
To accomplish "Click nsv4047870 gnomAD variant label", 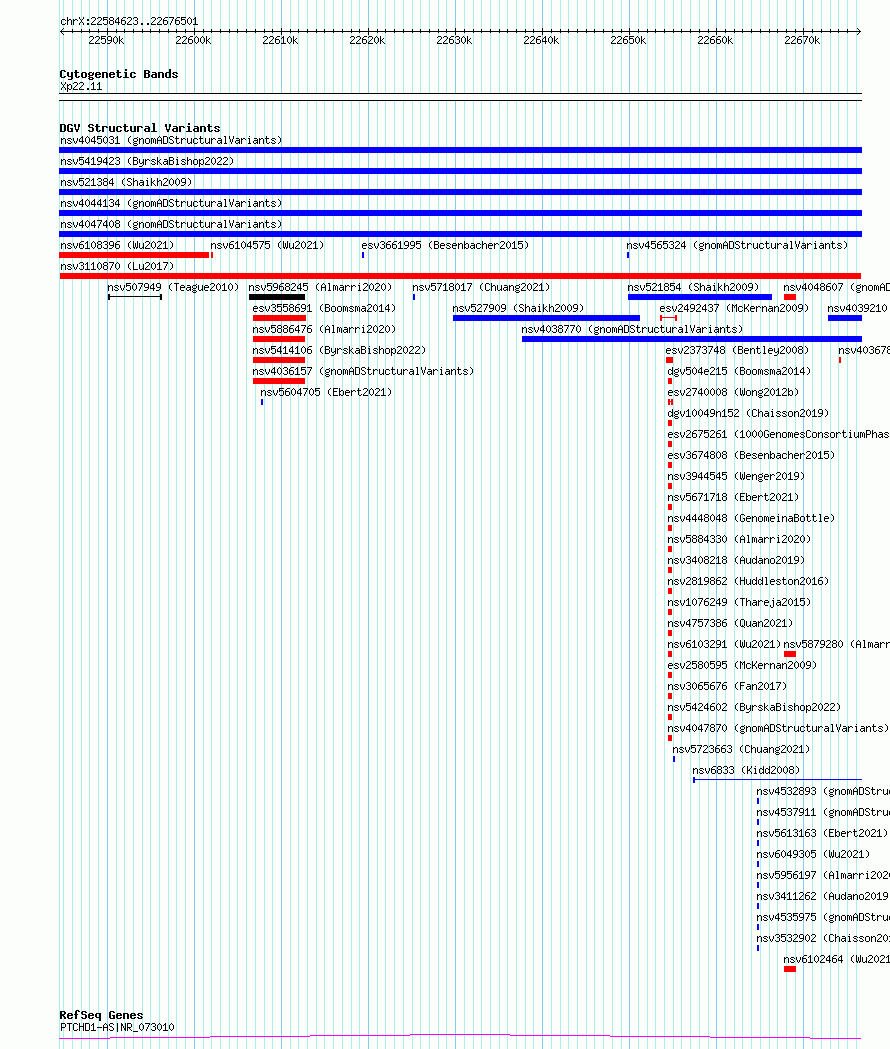I will (778, 728).
